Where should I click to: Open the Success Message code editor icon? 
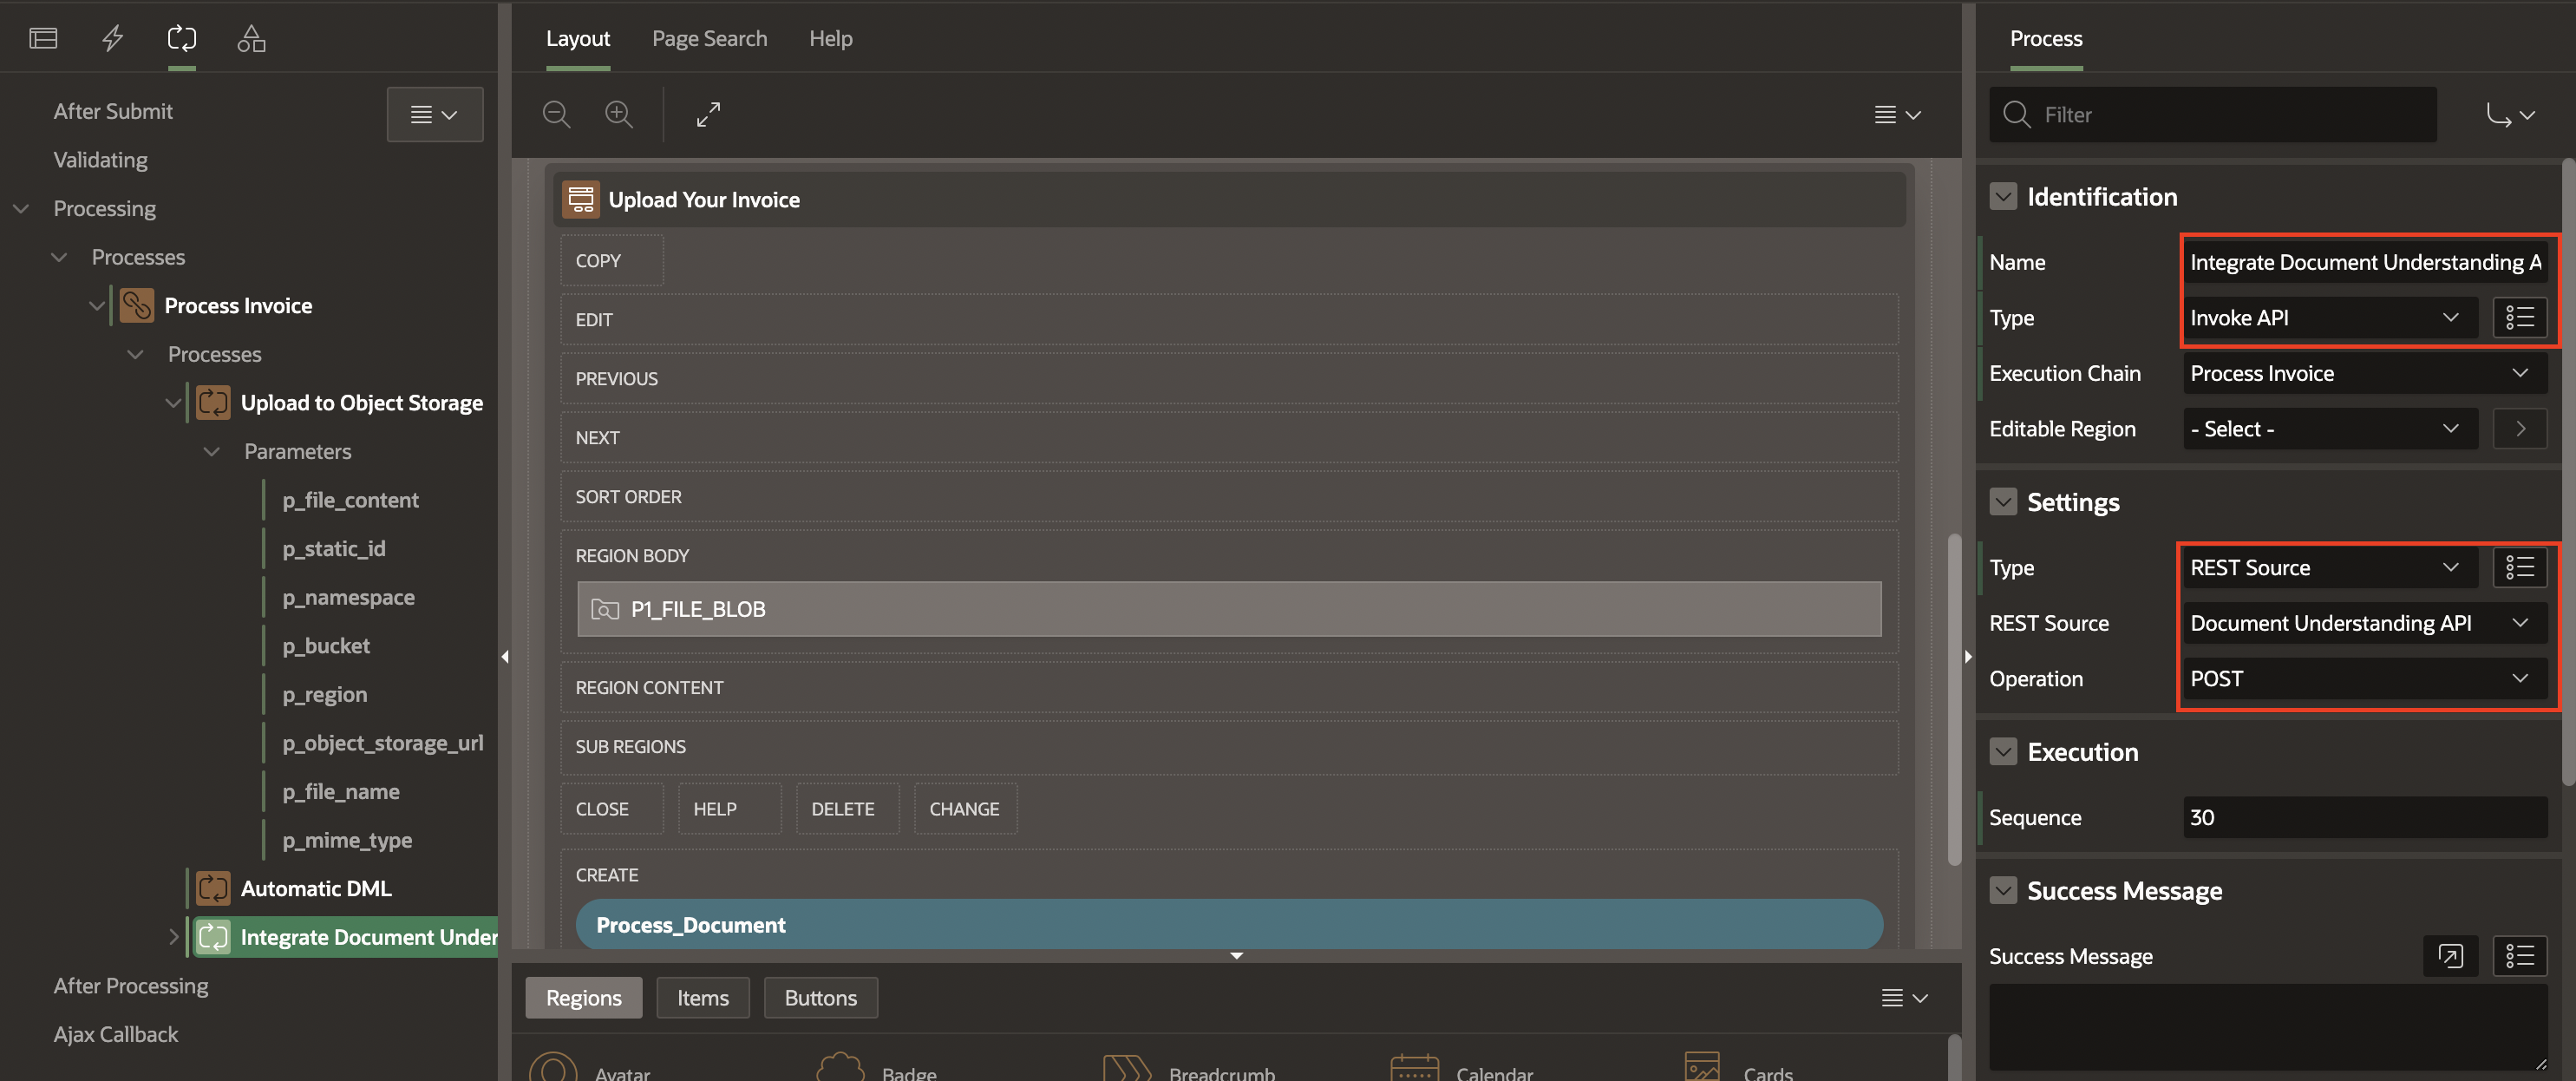tap(2450, 956)
